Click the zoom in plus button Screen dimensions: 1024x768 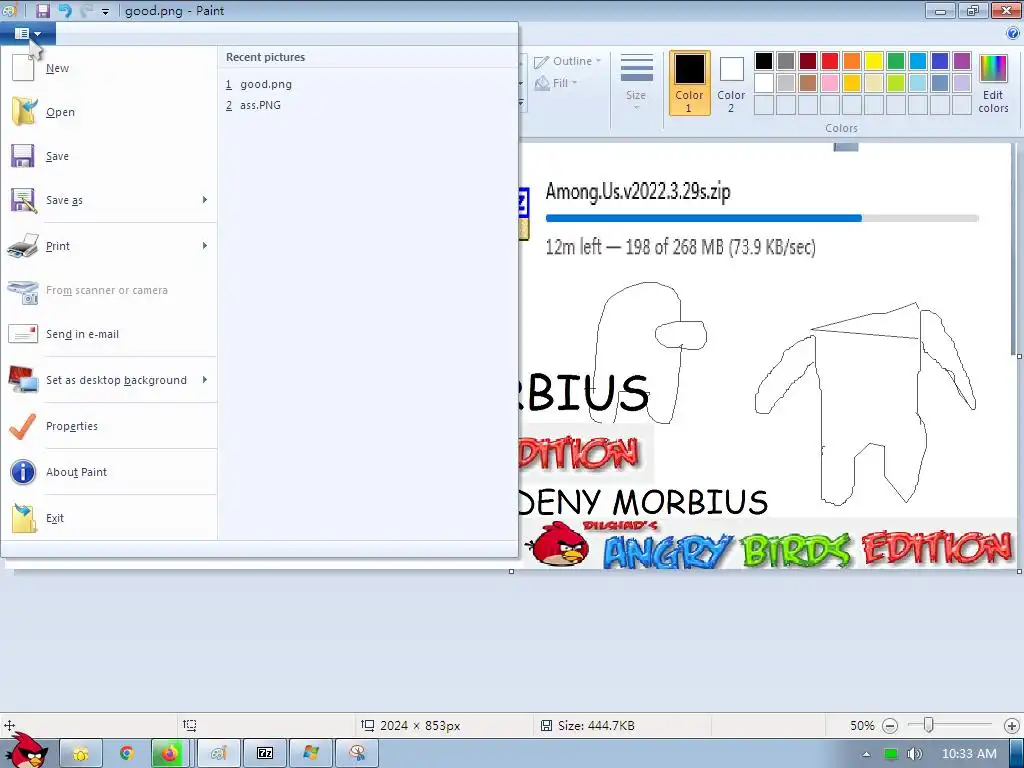[x=1012, y=726]
